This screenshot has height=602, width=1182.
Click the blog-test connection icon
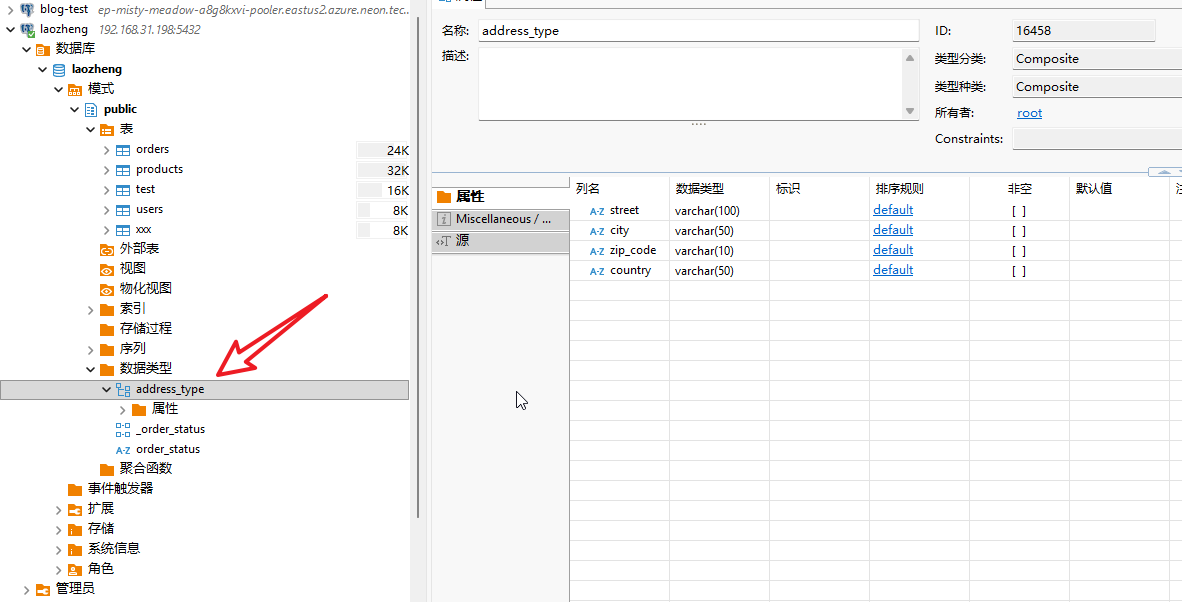[x=27, y=9]
